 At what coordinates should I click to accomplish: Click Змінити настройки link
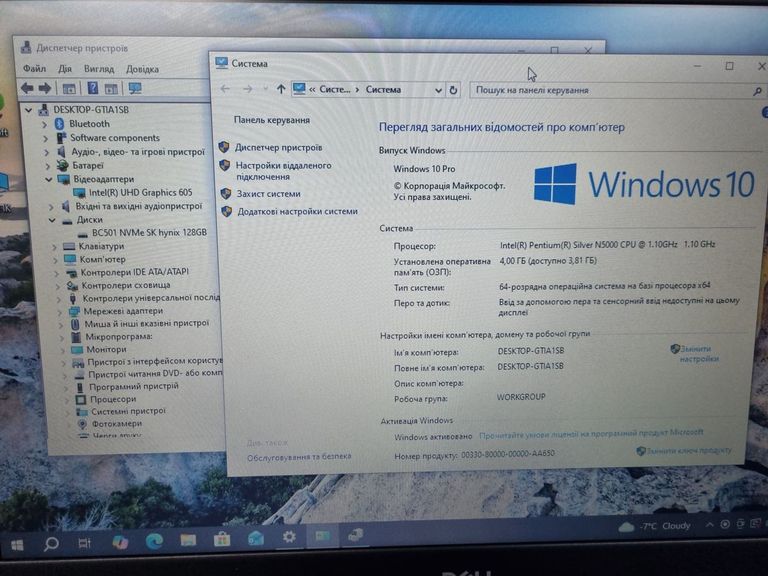click(x=699, y=354)
